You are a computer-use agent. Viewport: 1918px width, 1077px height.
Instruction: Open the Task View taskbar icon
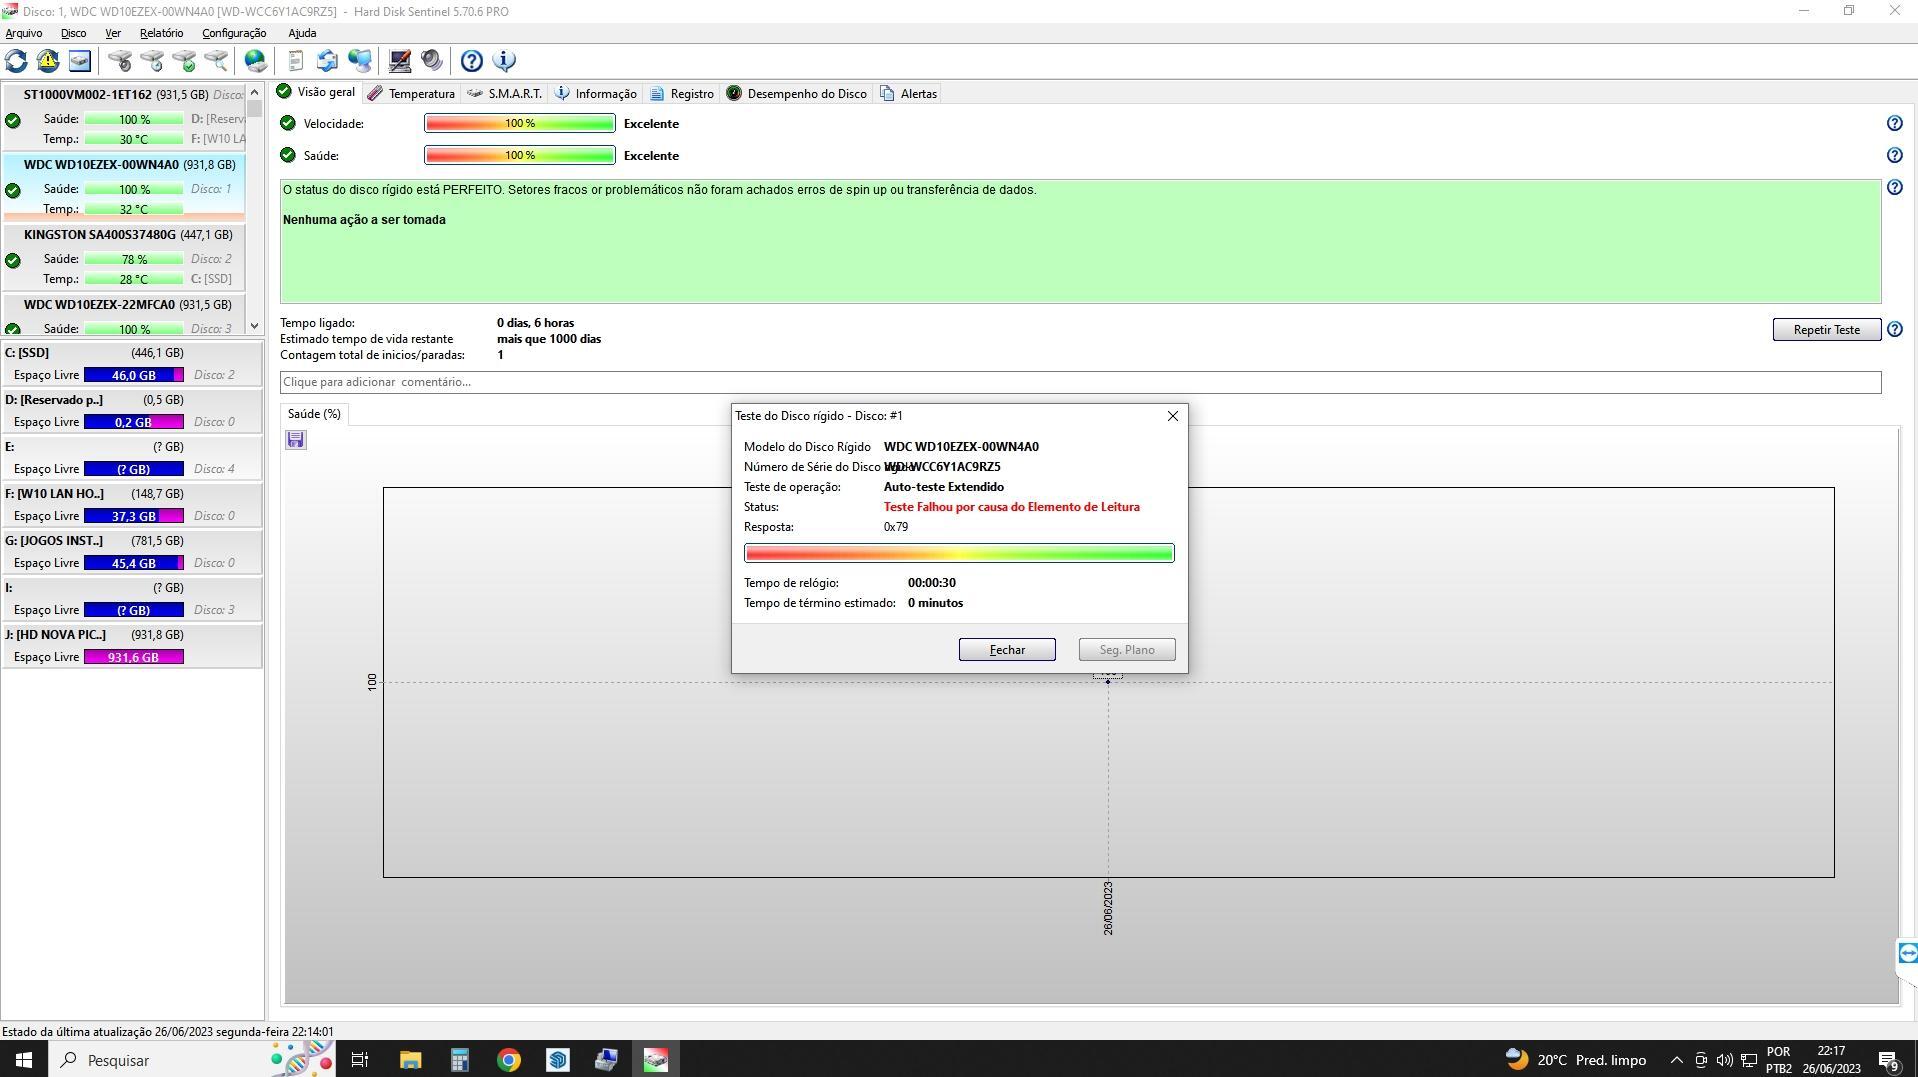pos(361,1060)
